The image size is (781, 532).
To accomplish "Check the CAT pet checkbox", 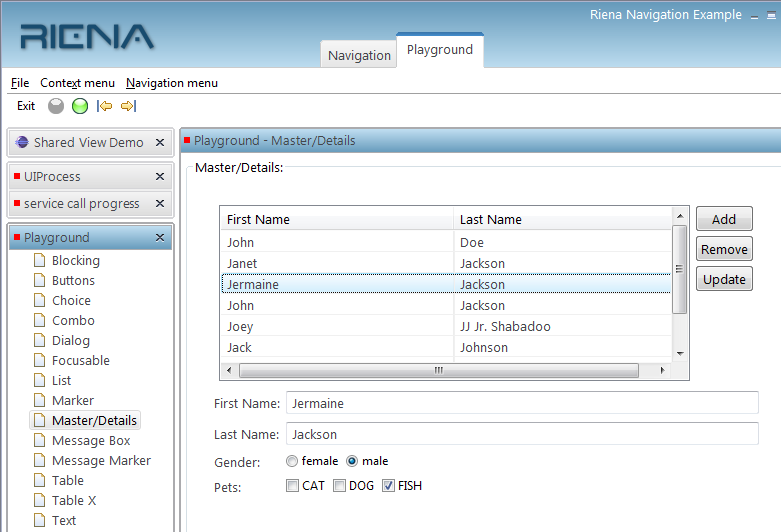I will [x=292, y=487].
